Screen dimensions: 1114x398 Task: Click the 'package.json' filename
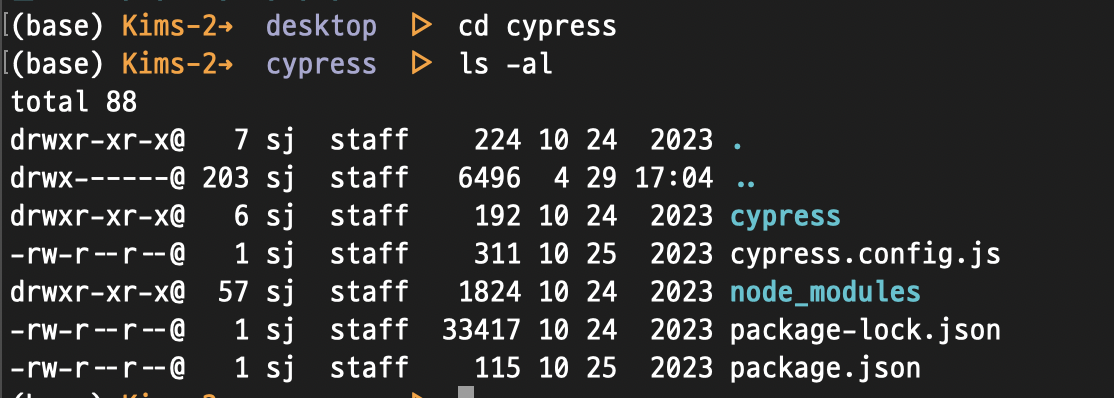[826, 368]
